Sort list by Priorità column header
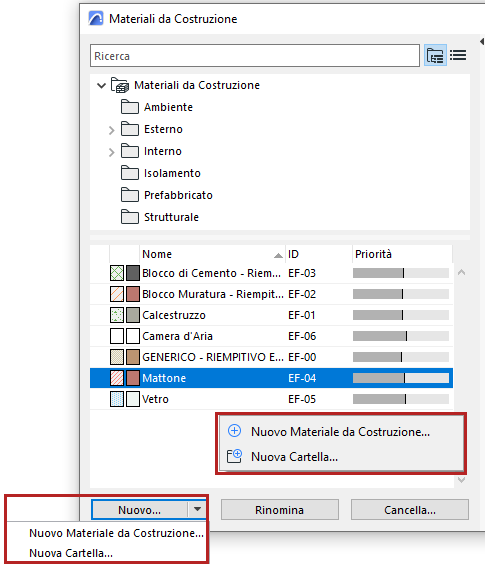485x564 pixels. pyautogui.click(x=402, y=254)
